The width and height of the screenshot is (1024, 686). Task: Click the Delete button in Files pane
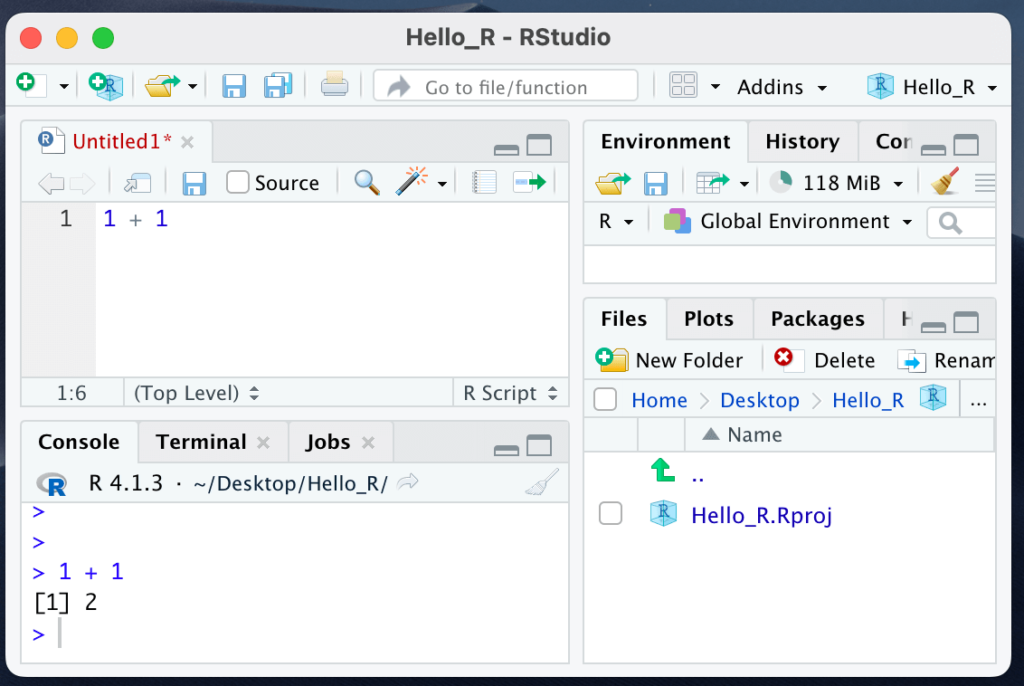(x=824, y=360)
